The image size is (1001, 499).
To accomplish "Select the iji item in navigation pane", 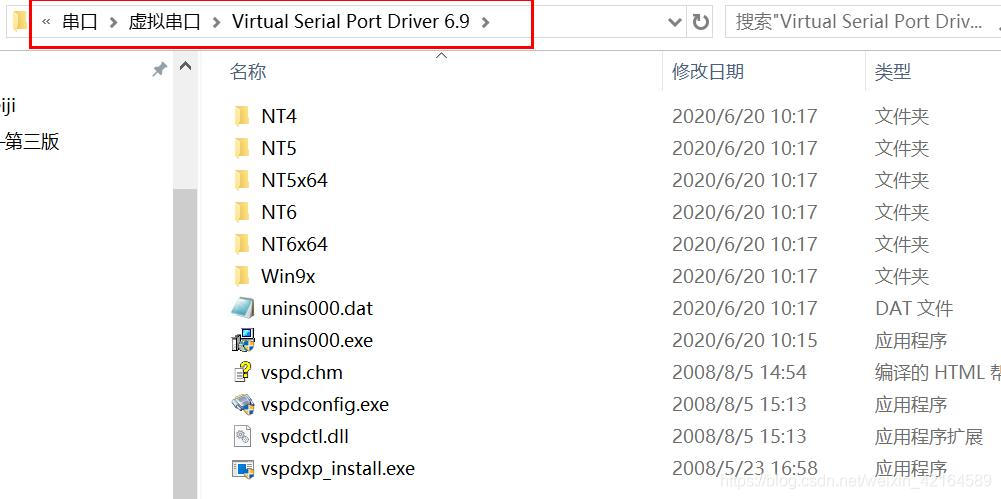I will (8, 107).
